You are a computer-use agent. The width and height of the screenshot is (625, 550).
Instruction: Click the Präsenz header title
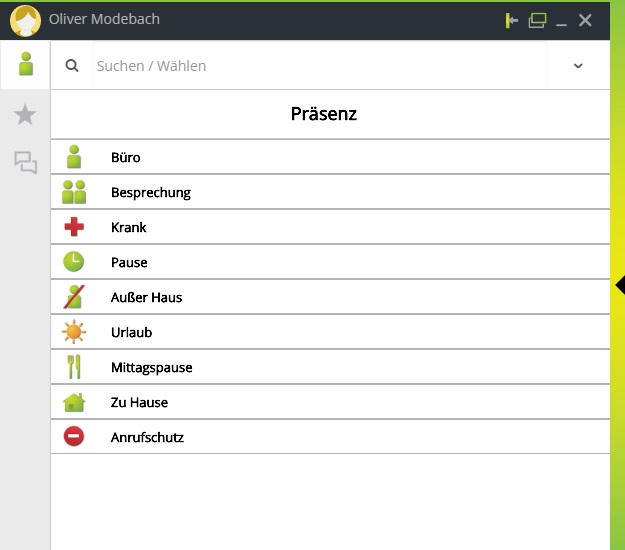(324, 114)
